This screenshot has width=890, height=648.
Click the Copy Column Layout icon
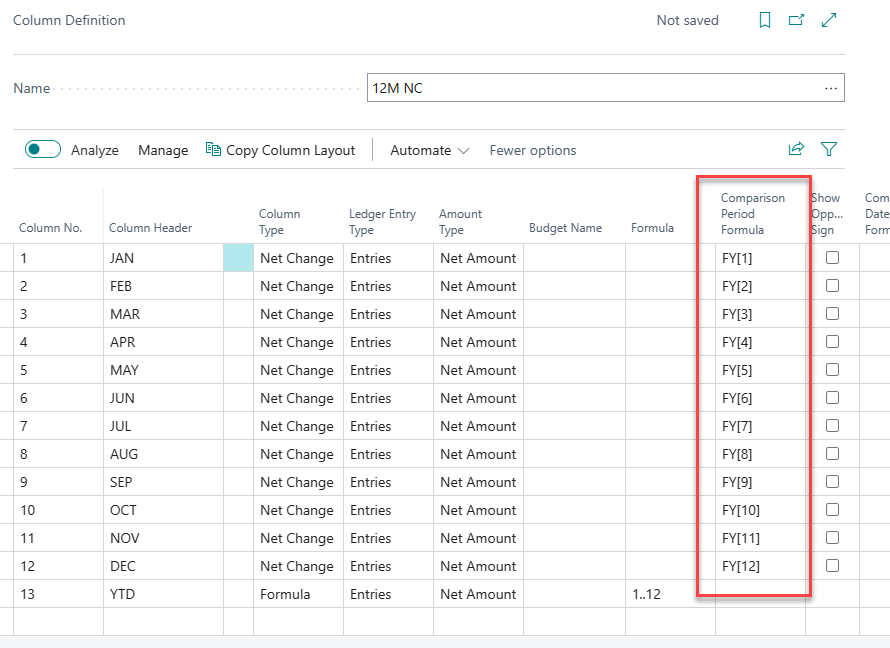click(213, 150)
